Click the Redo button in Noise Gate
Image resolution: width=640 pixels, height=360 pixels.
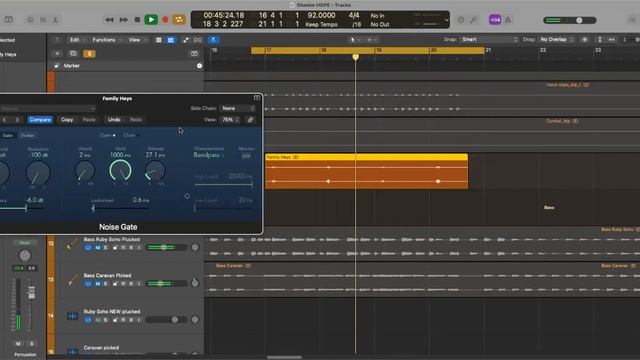(136, 120)
